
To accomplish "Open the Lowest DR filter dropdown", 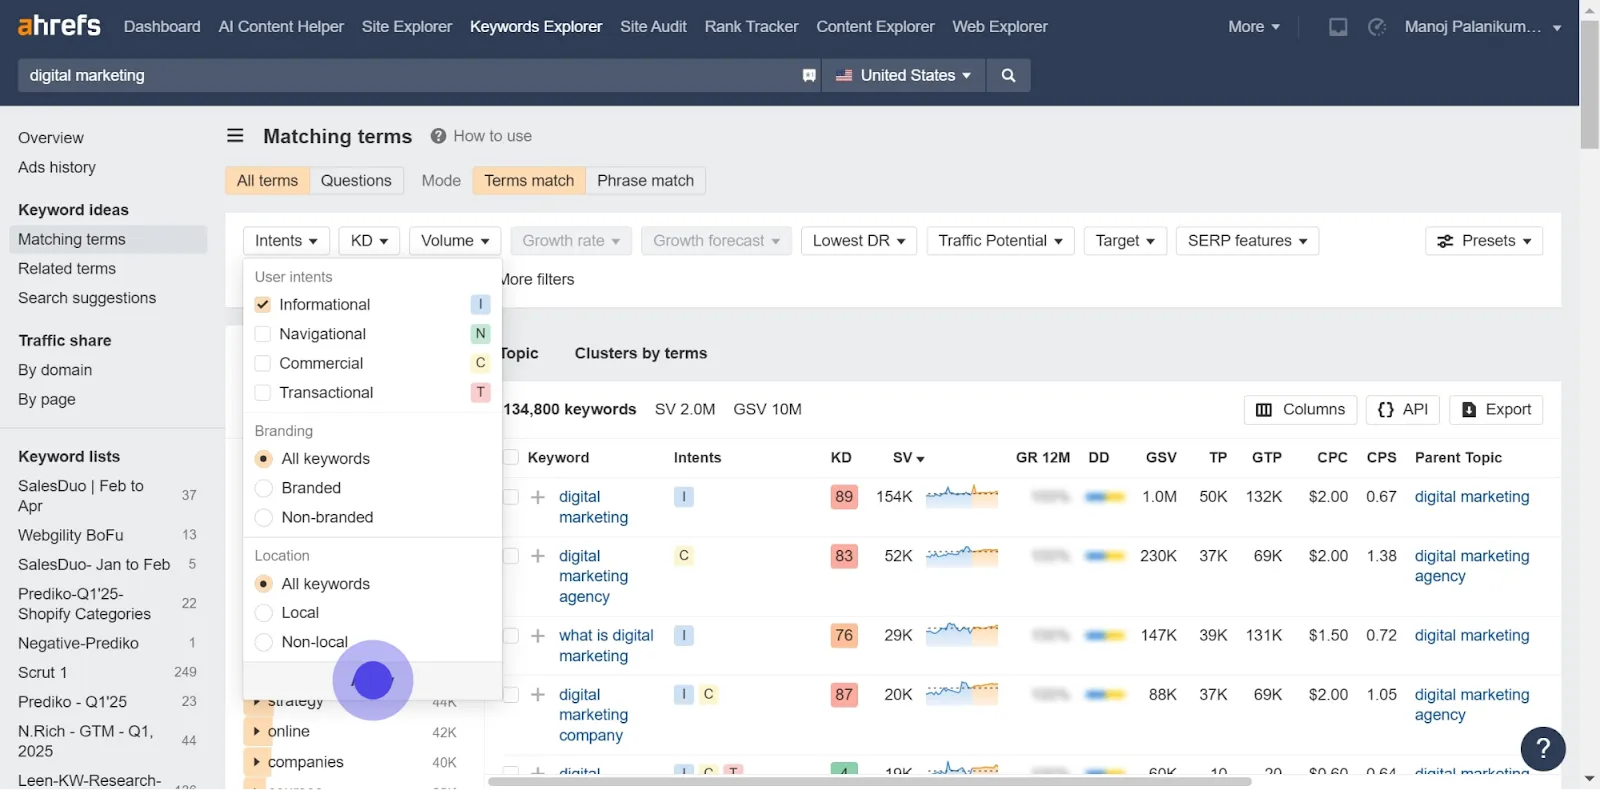I will click(859, 241).
